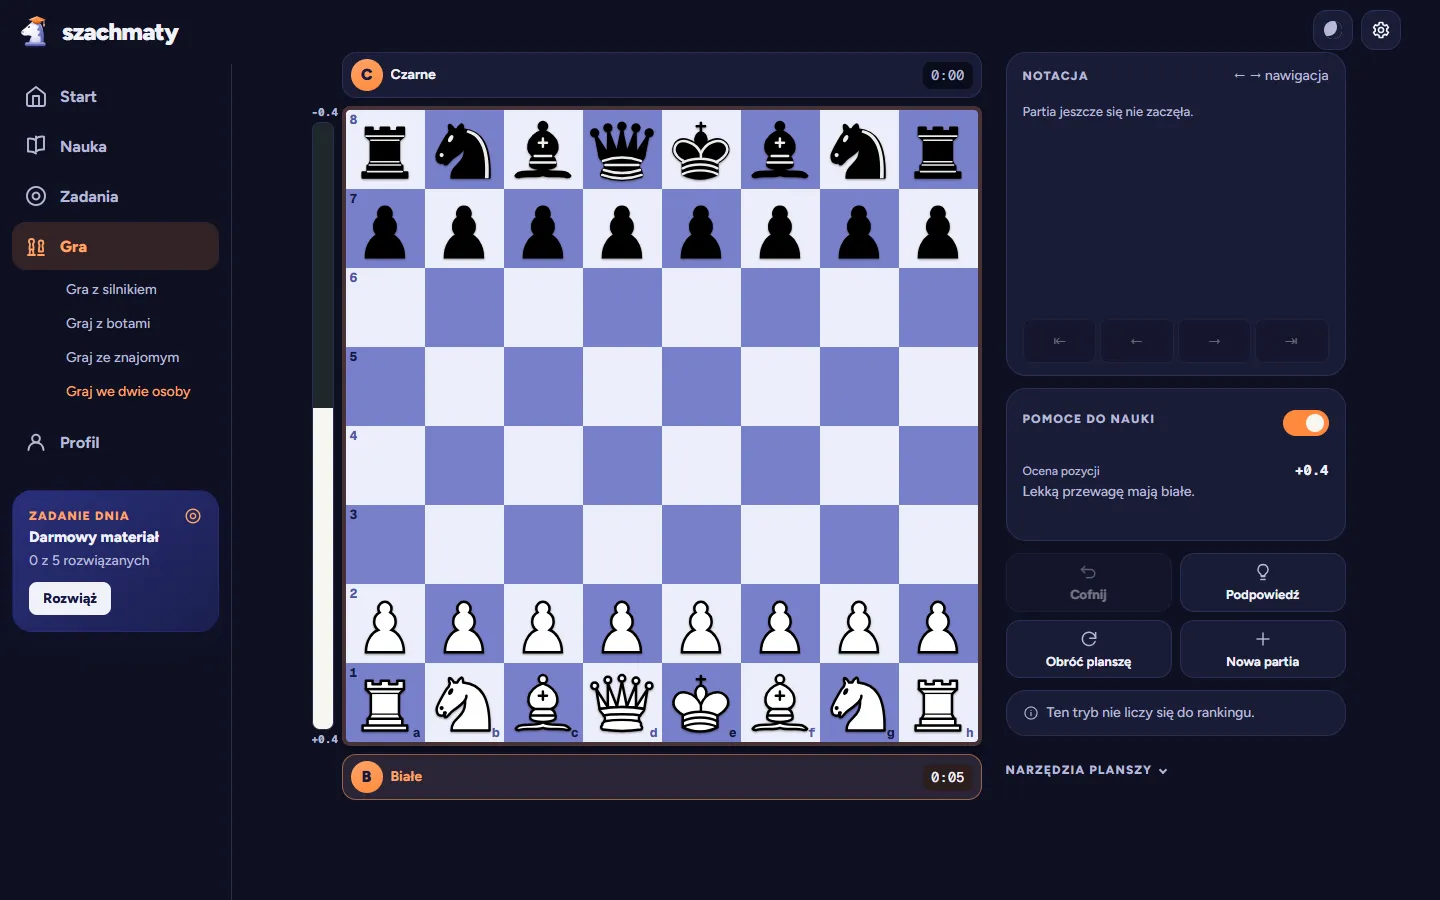This screenshot has width=1440, height=900.
Task: Open settings with the gear icon
Action: 1381,30
